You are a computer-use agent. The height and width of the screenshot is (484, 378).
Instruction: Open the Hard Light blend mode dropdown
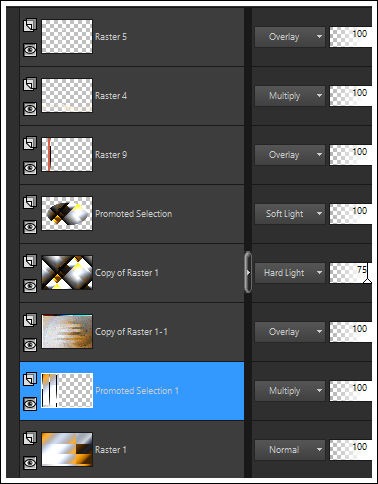pos(290,273)
